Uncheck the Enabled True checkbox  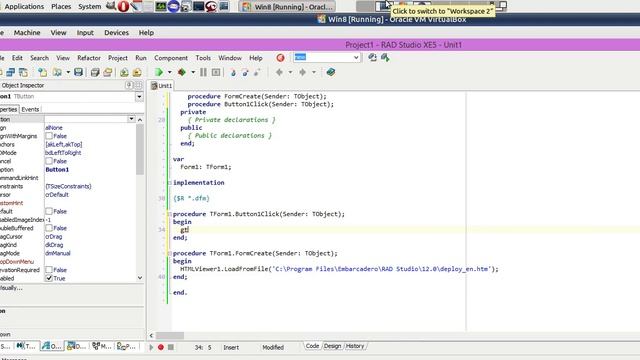click(49, 278)
